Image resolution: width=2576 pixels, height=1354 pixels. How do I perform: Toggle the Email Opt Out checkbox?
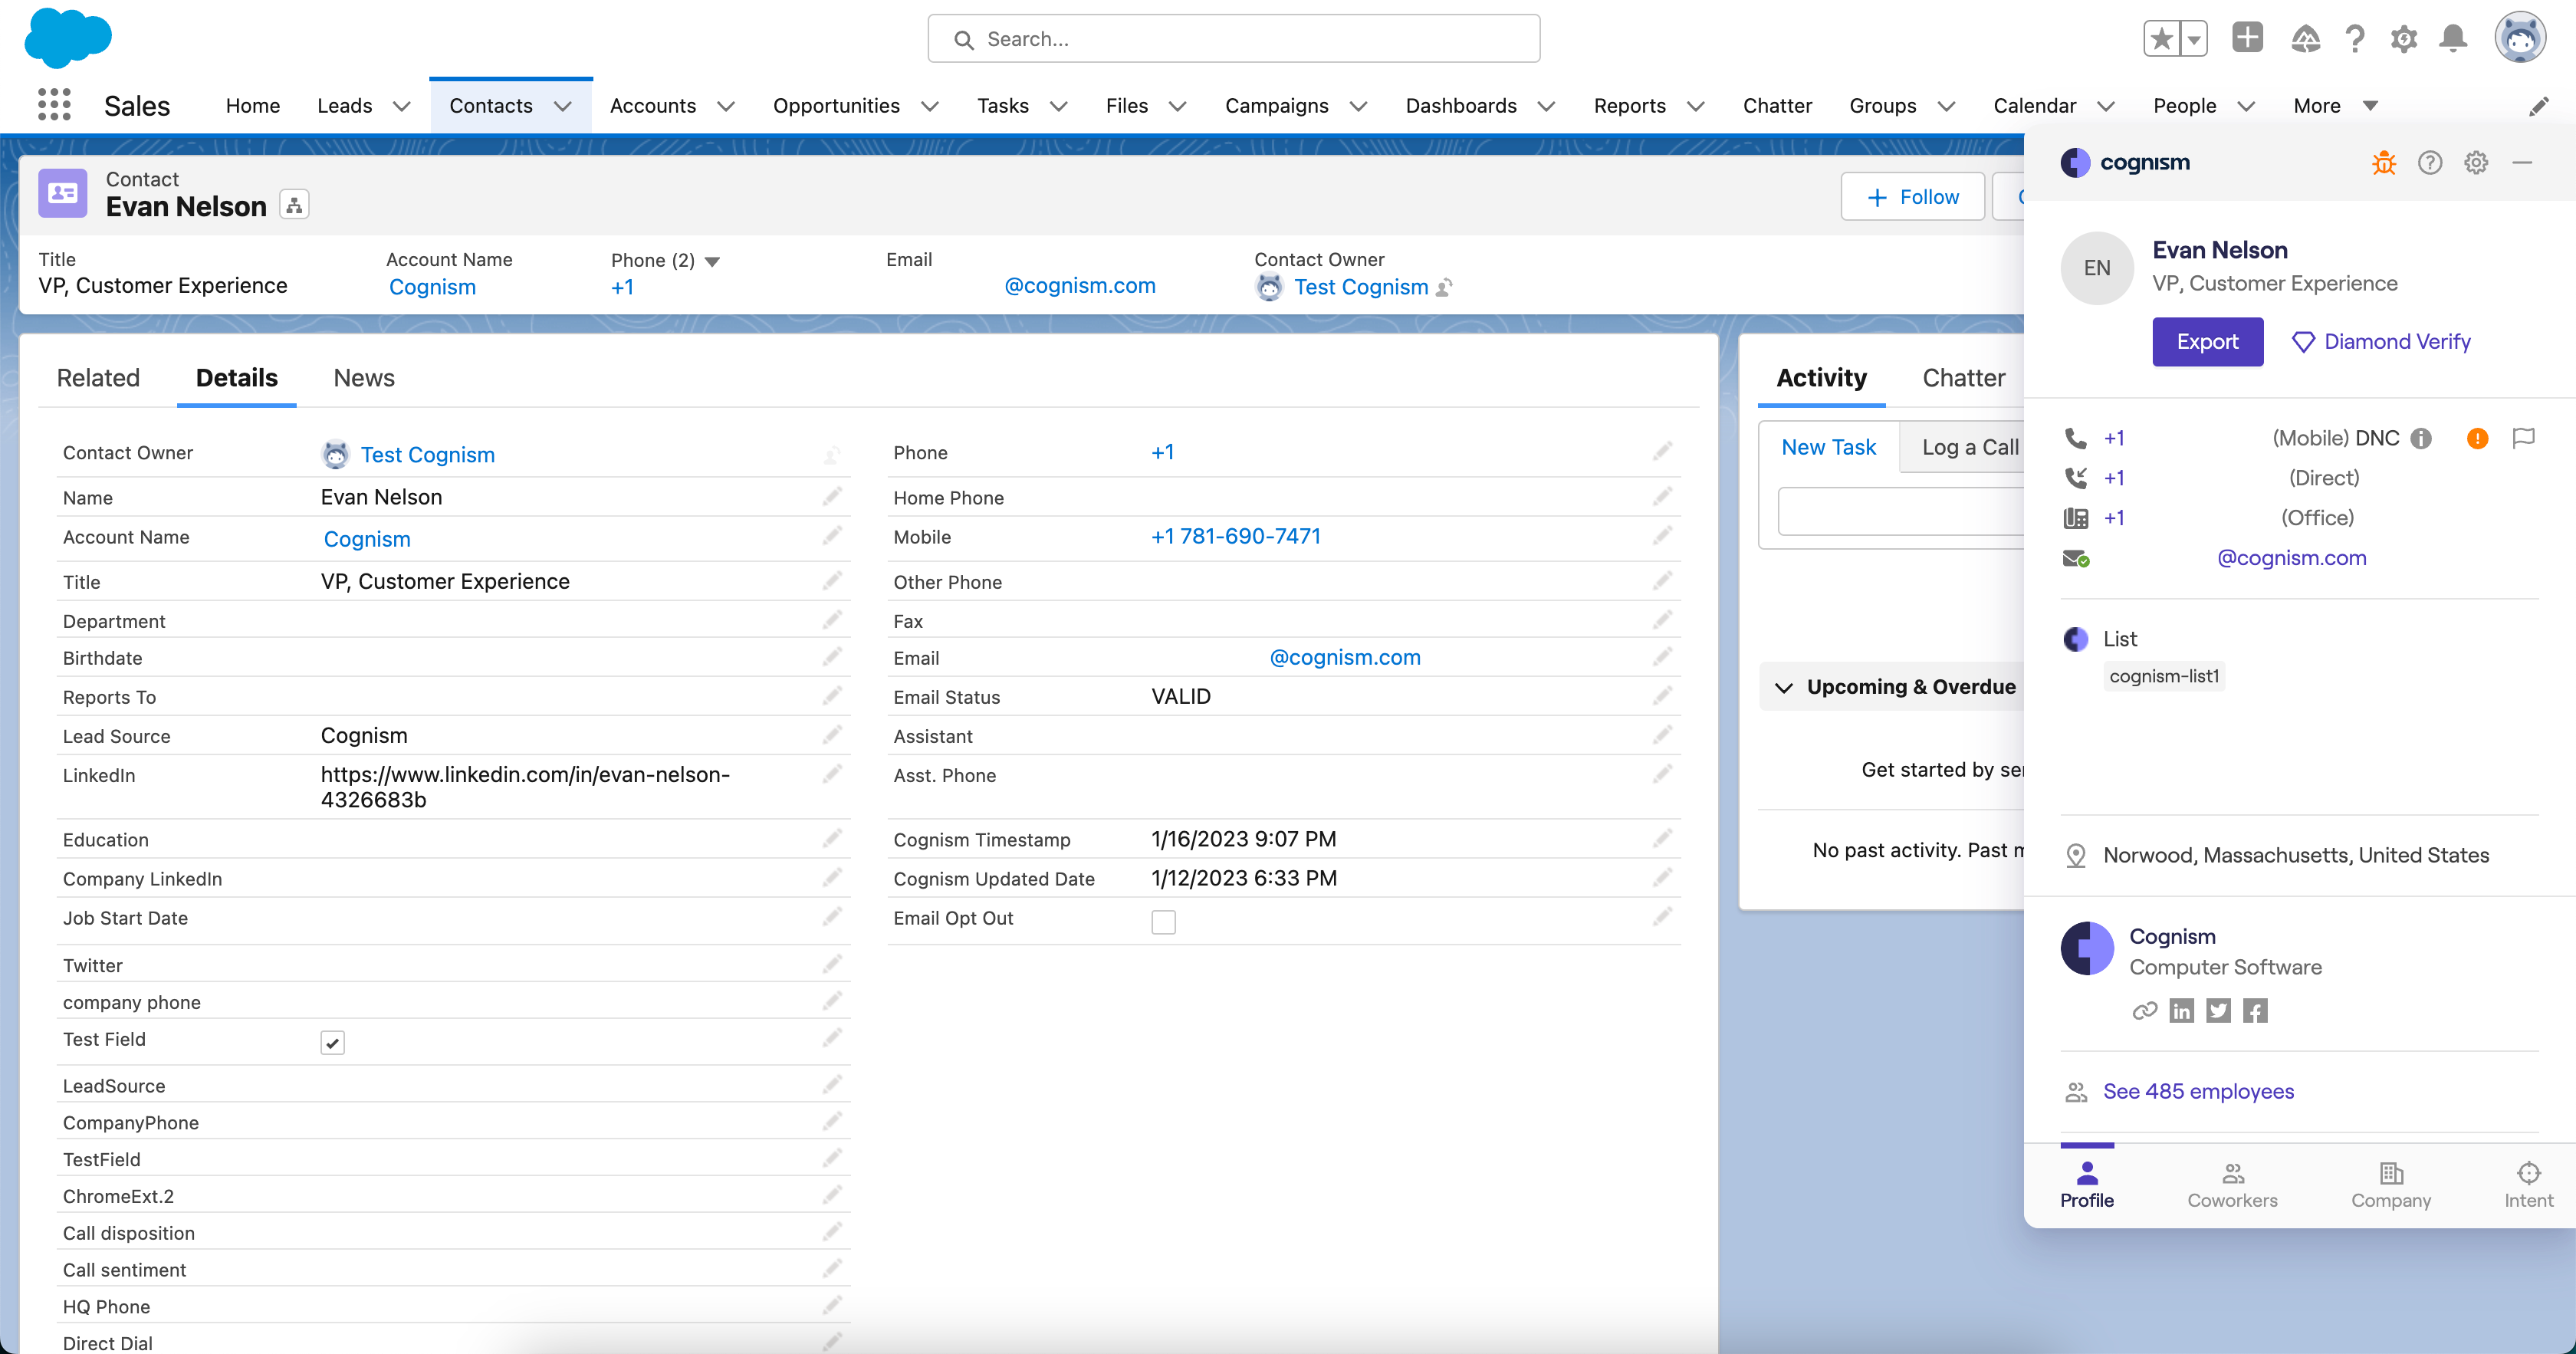click(x=1163, y=921)
